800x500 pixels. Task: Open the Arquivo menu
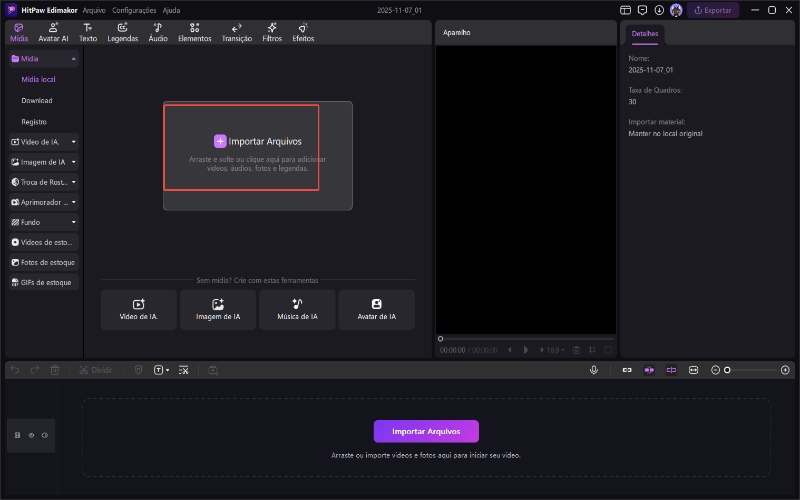94,9
